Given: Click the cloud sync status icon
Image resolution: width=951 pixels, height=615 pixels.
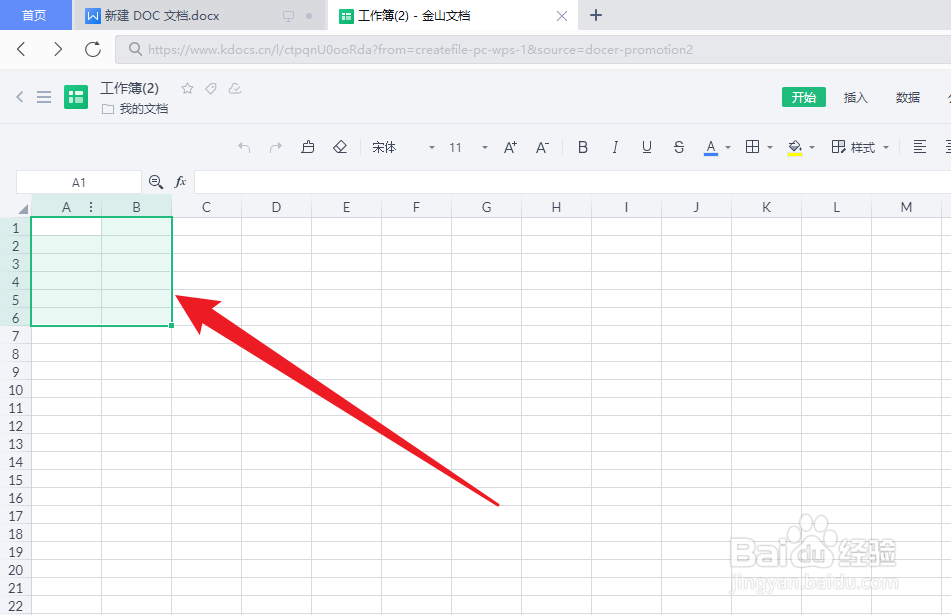Looking at the screenshot, I should [235, 89].
